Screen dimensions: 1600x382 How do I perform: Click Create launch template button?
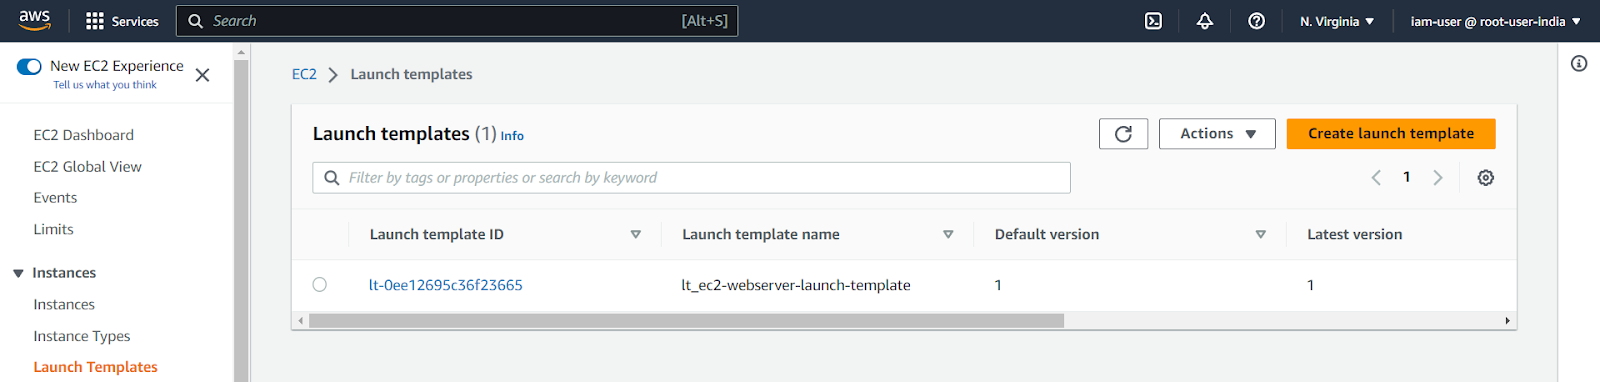[x=1391, y=134]
